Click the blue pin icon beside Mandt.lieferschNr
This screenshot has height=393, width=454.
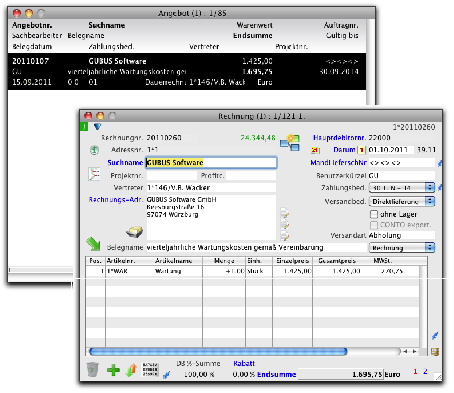pyautogui.click(x=440, y=163)
